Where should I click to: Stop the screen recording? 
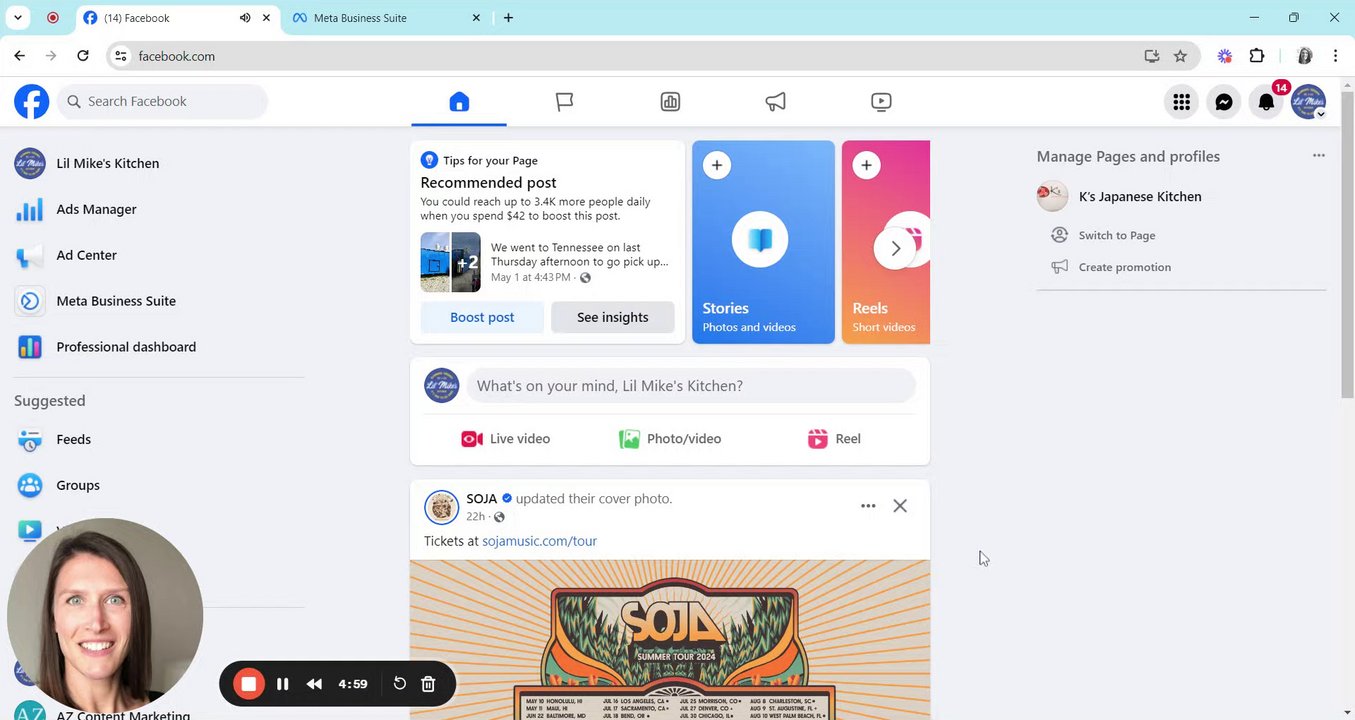tap(248, 684)
